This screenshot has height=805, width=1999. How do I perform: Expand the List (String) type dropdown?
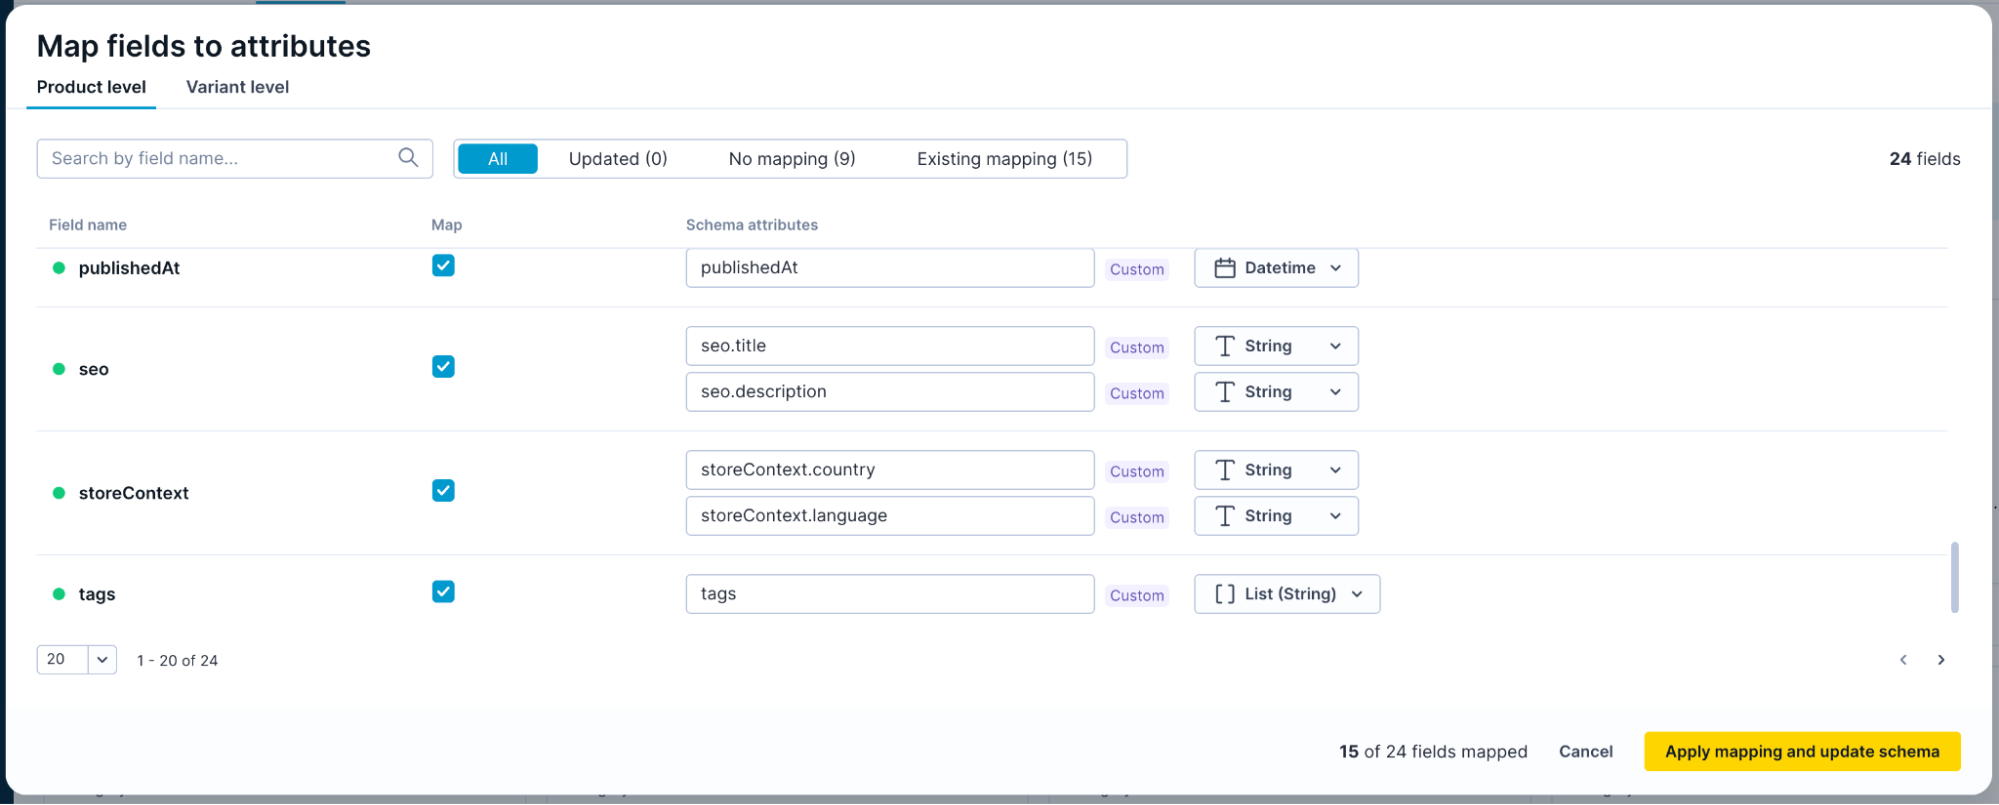tap(1287, 594)
